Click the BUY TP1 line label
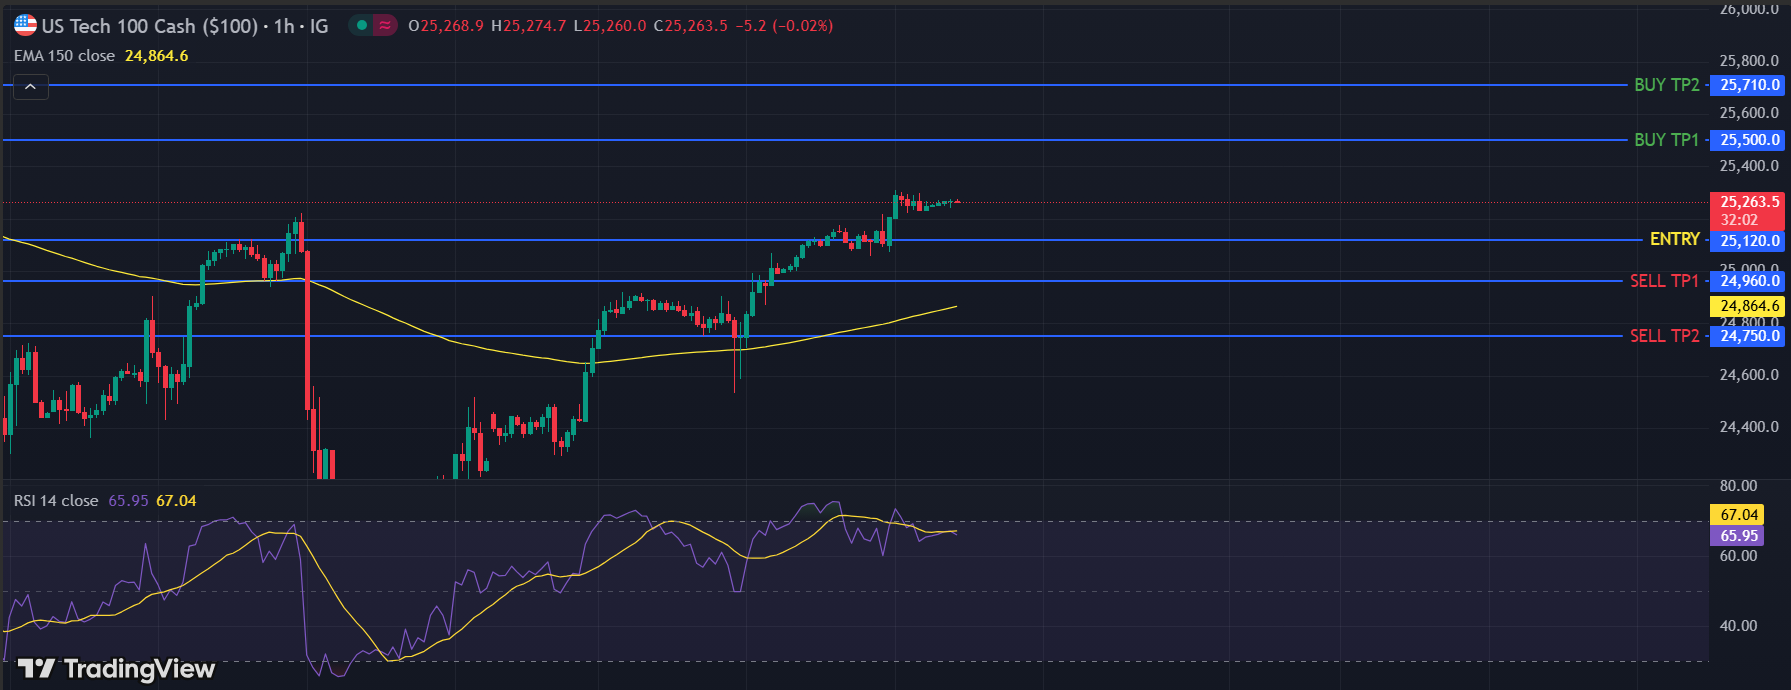The width and height of the screenshot is (1791, 690). coord(1666,140)
